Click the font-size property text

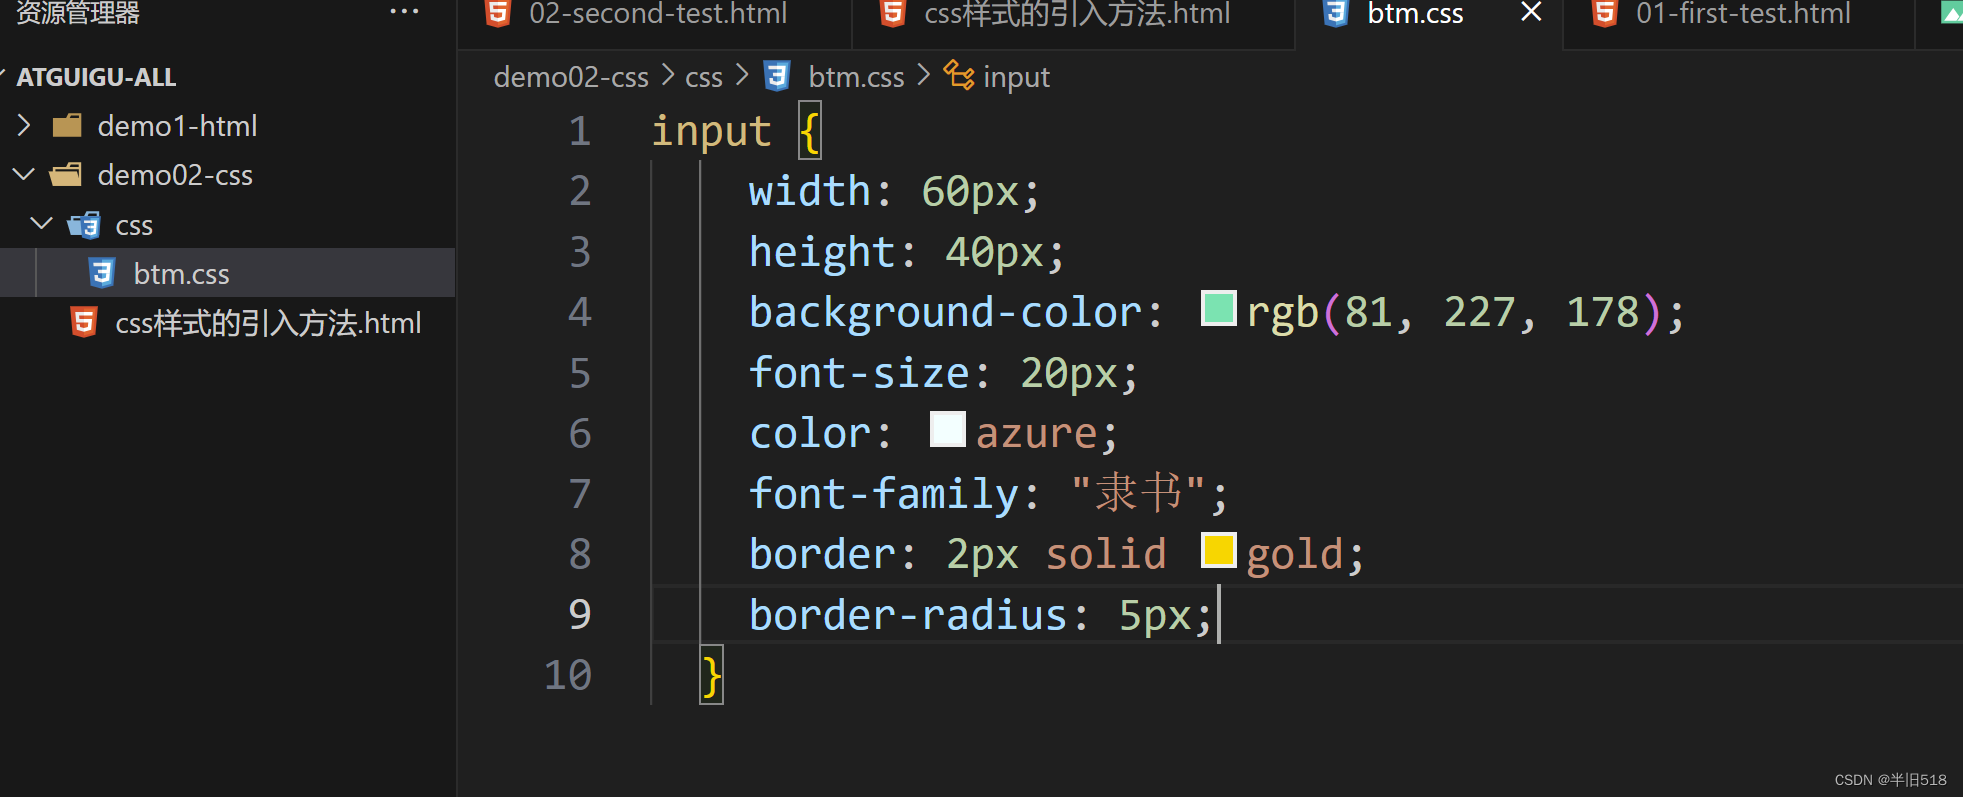click(859, 373)
